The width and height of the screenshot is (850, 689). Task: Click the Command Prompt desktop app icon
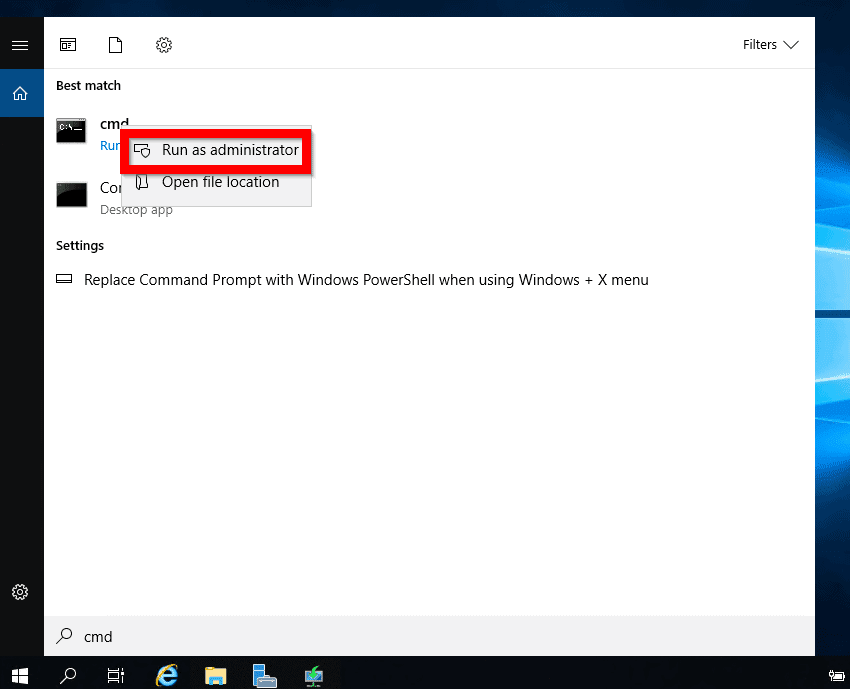(x=72, y=195)
